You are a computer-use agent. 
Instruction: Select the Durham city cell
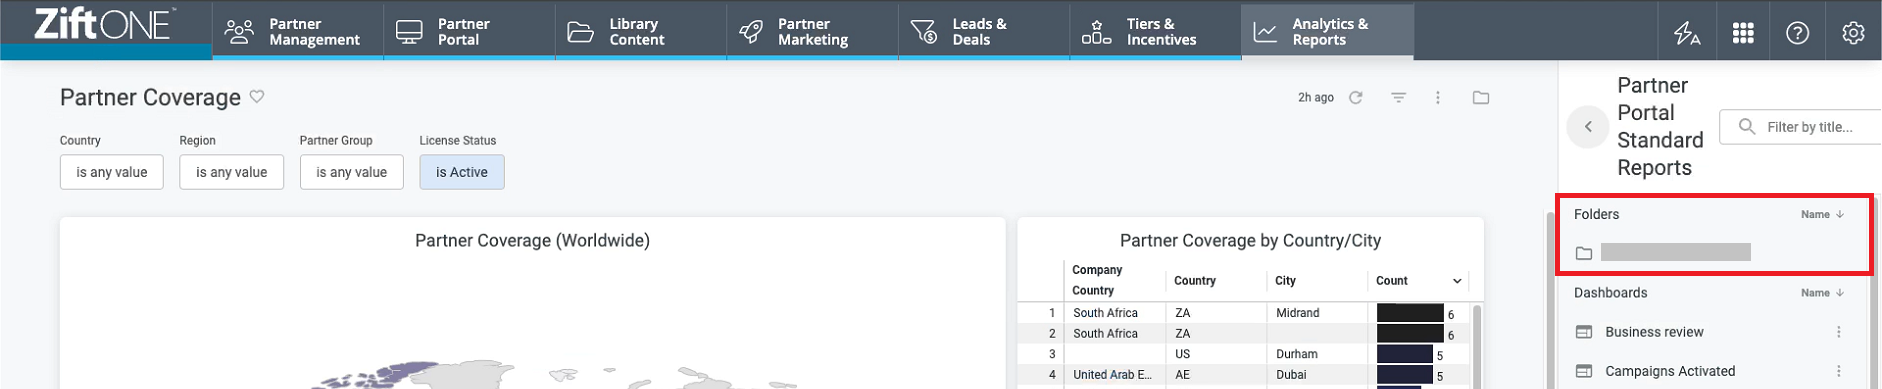point(1317,354)
